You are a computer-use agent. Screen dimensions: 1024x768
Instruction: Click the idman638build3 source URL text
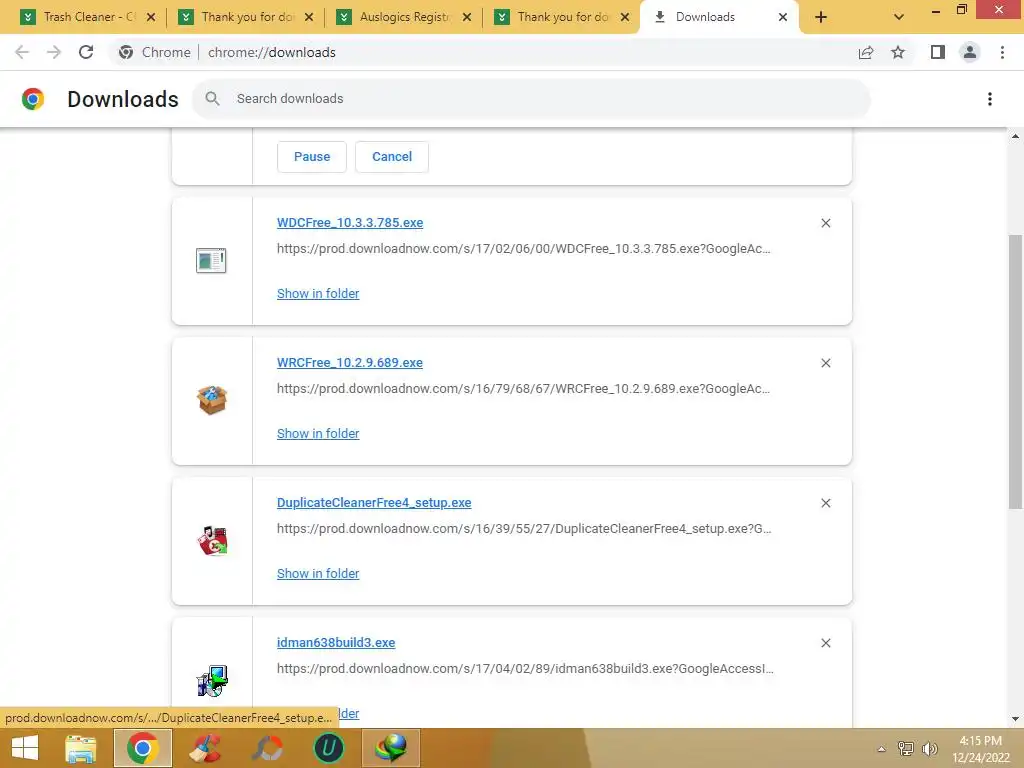point(525,669)
